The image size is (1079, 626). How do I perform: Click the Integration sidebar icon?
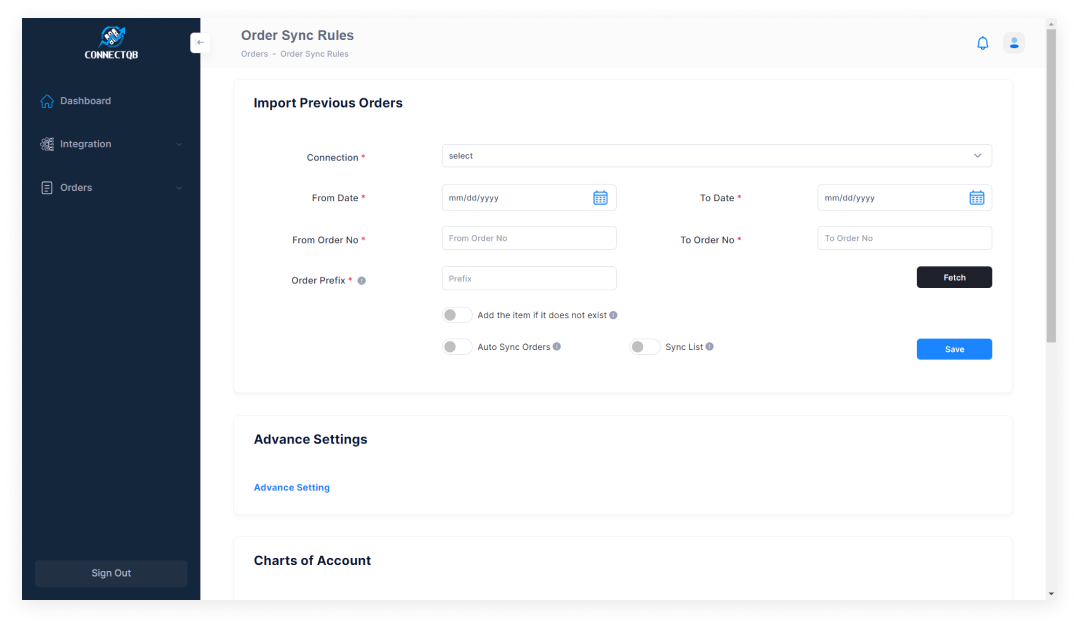[x=47, y=144]
